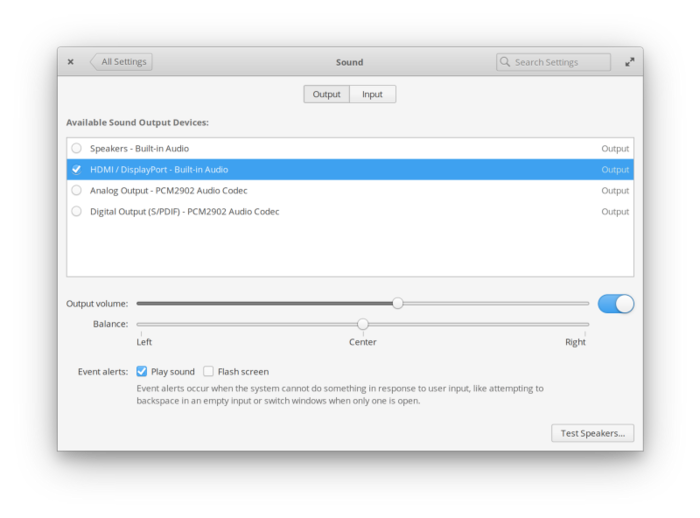Toggle the output volume mute switch
Viewport: 700px width, 518px height.
click(x=616, y=304)
